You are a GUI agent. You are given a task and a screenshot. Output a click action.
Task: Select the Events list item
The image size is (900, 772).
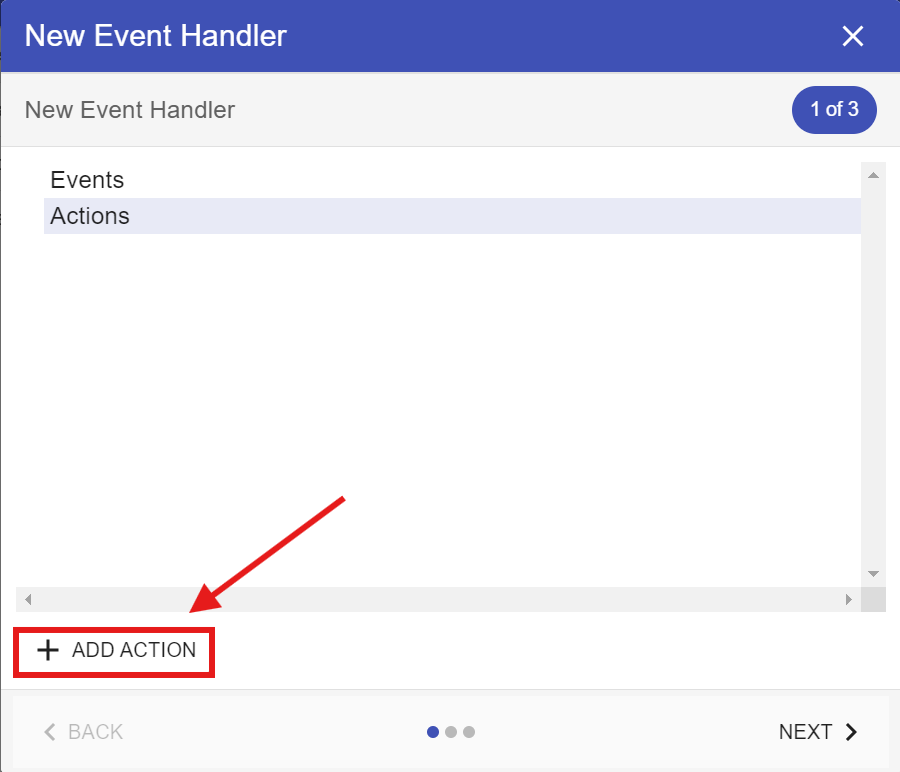(x=88, y=180)
